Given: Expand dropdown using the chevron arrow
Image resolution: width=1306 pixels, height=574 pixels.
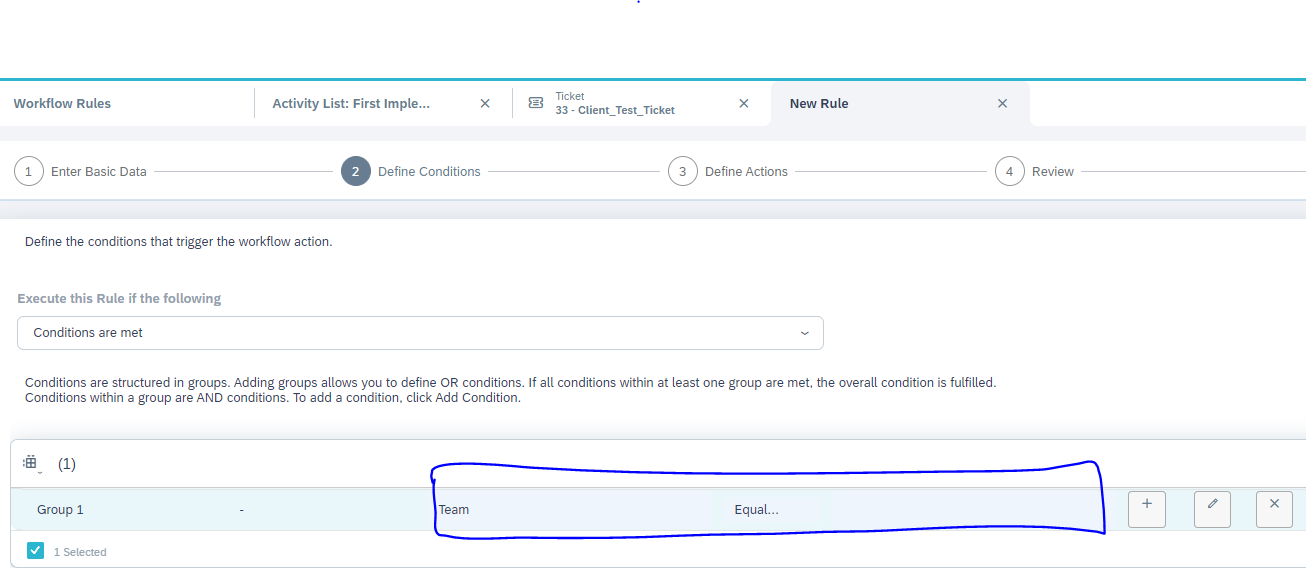Looking at the screenshot, I should click(x=805, y=333).
